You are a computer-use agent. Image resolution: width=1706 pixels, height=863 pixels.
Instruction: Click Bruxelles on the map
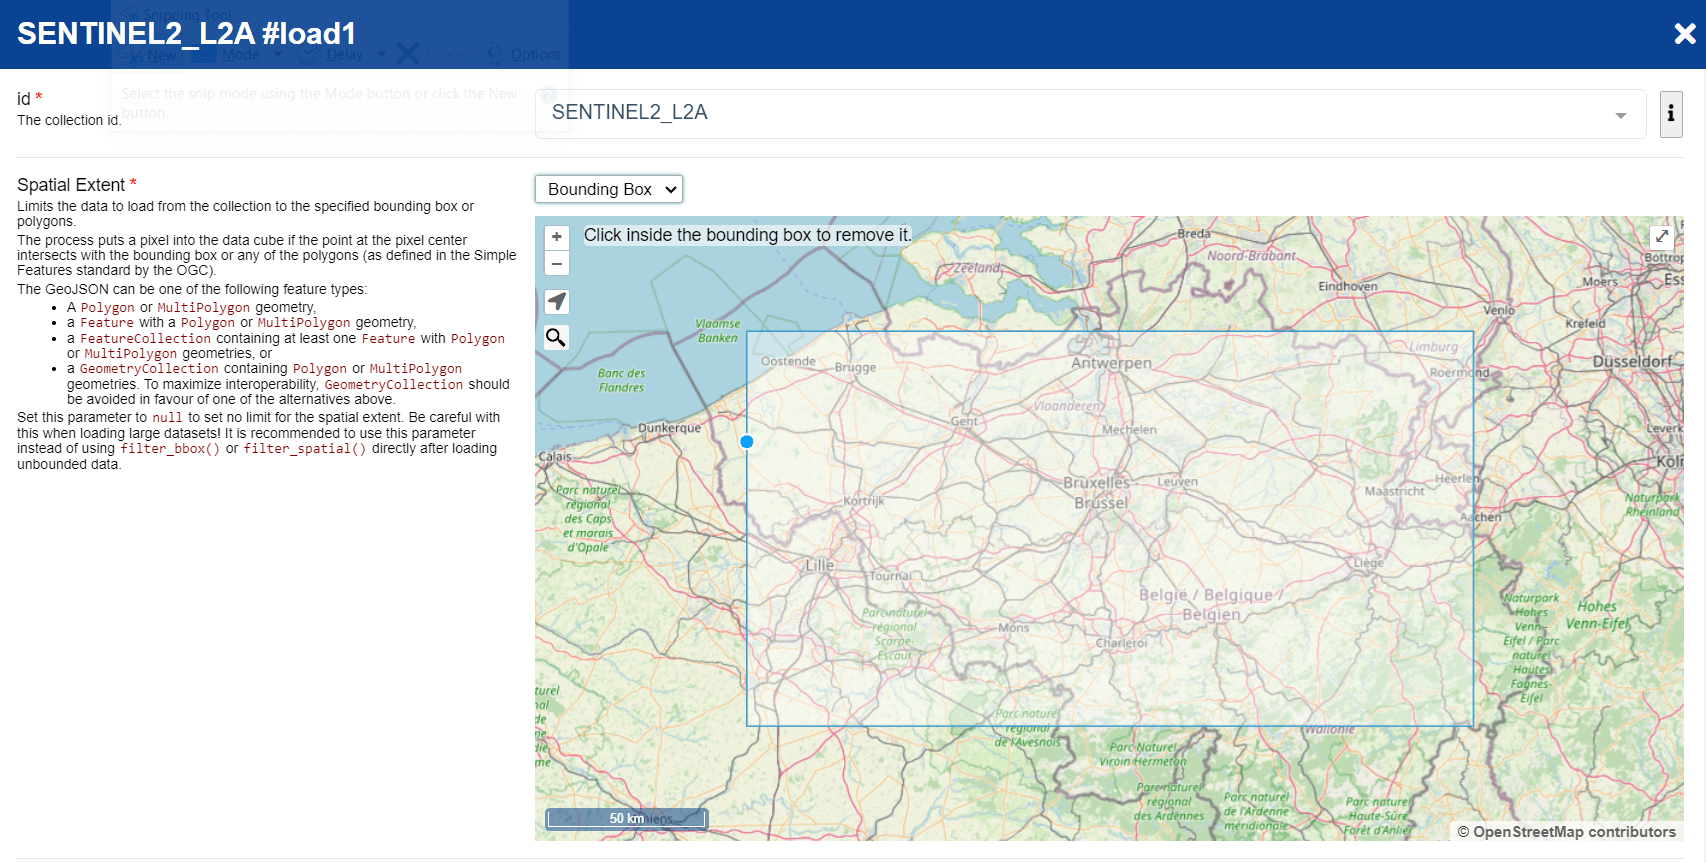pyautogui.click(x=1096, y=483)
